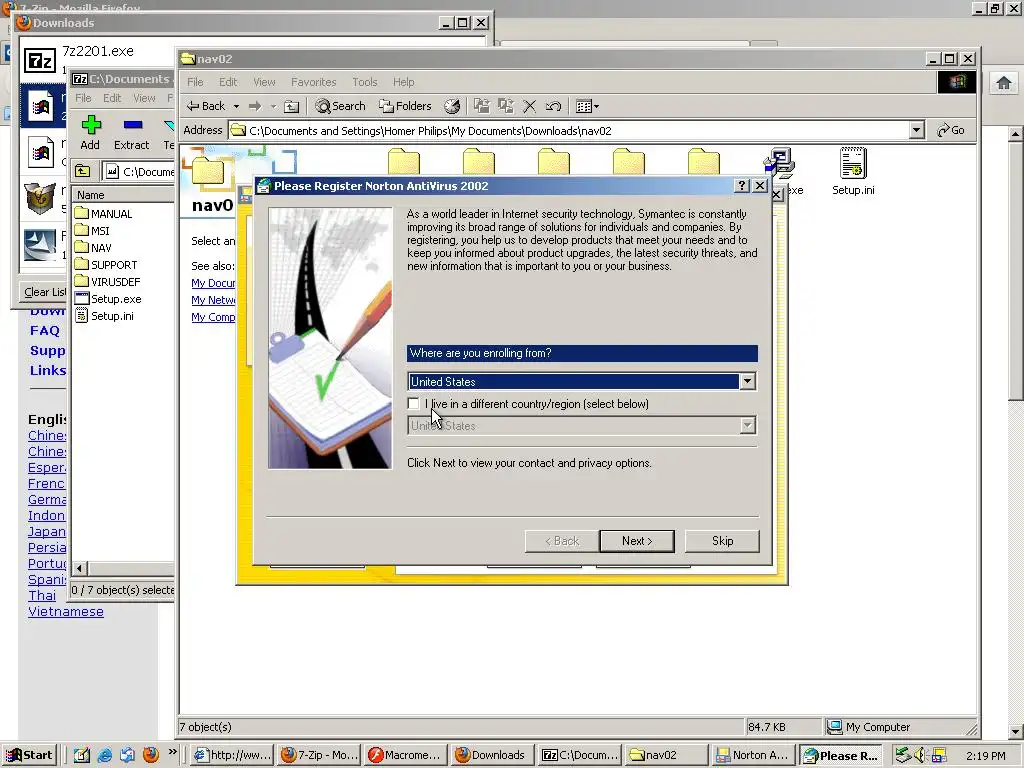Click Copy To icon in nav02 toolbar
1024x768 pixels.
(x=505, y=106)
